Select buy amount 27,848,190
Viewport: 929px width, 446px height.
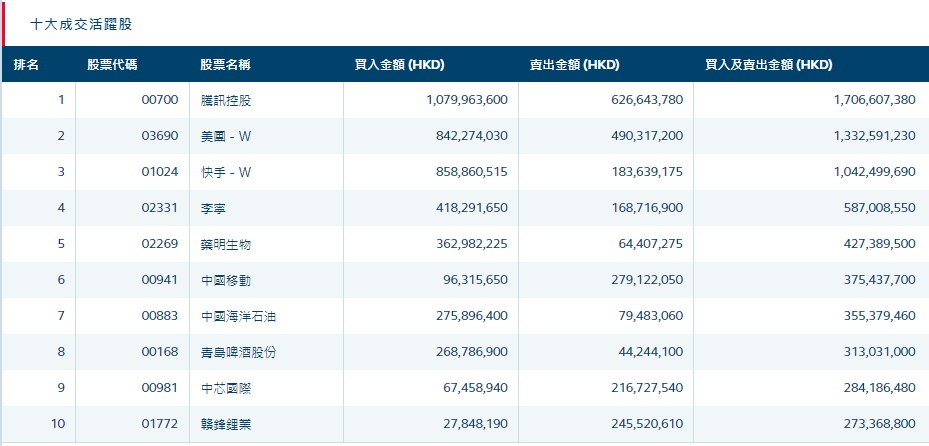[476, 425]
